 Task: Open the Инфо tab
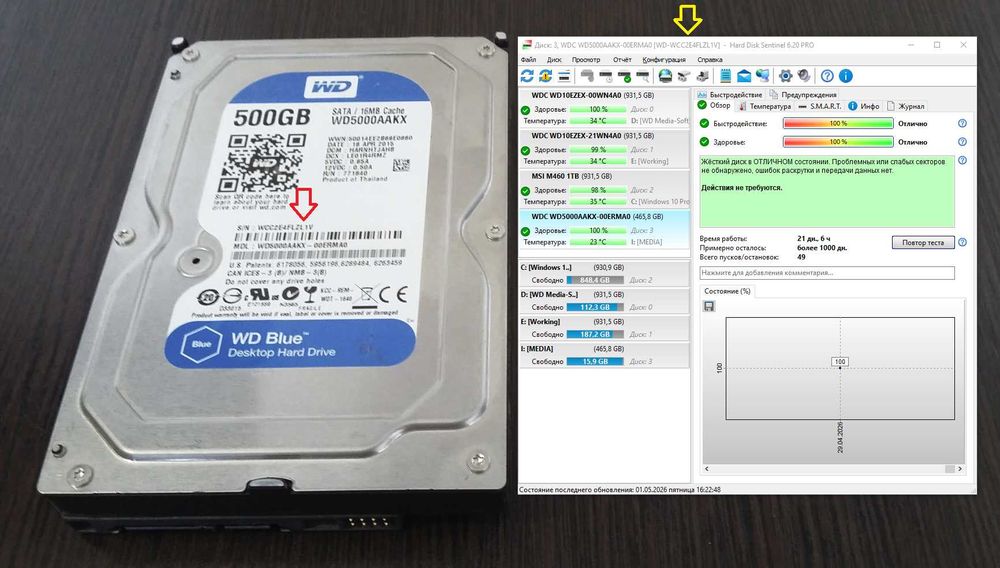[x=864, y=106]
